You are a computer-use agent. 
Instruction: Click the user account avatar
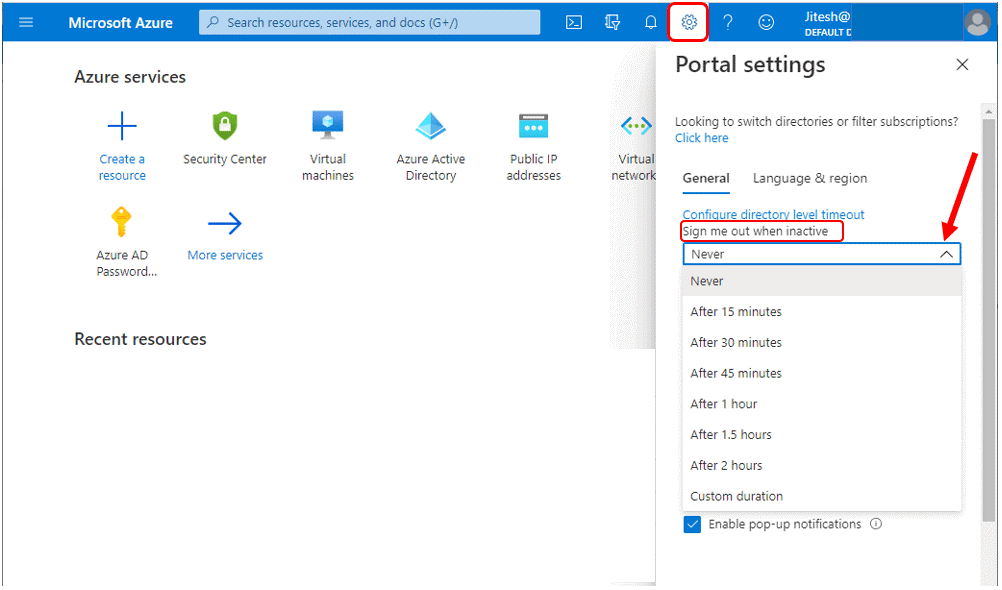[977, 23]
